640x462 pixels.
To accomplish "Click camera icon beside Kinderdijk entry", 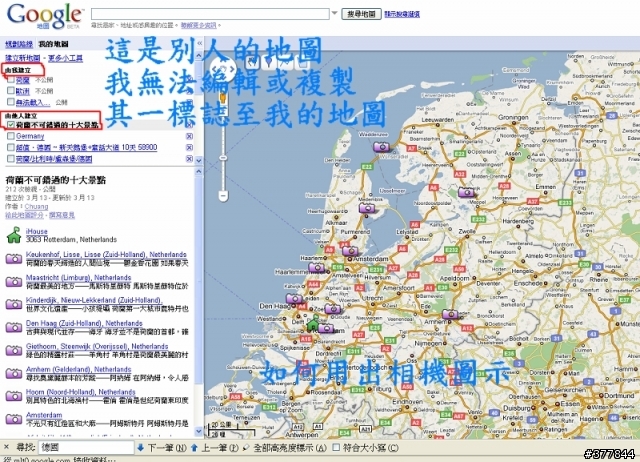I will [14, 304].
